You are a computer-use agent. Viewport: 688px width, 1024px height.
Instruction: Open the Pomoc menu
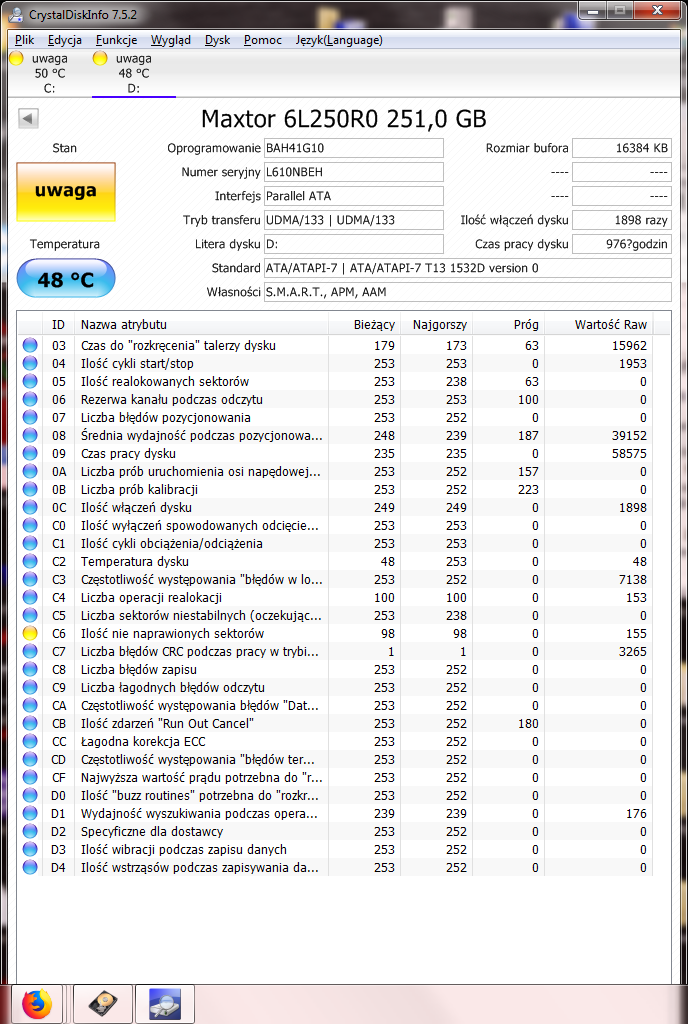click(x=262, y=40)
